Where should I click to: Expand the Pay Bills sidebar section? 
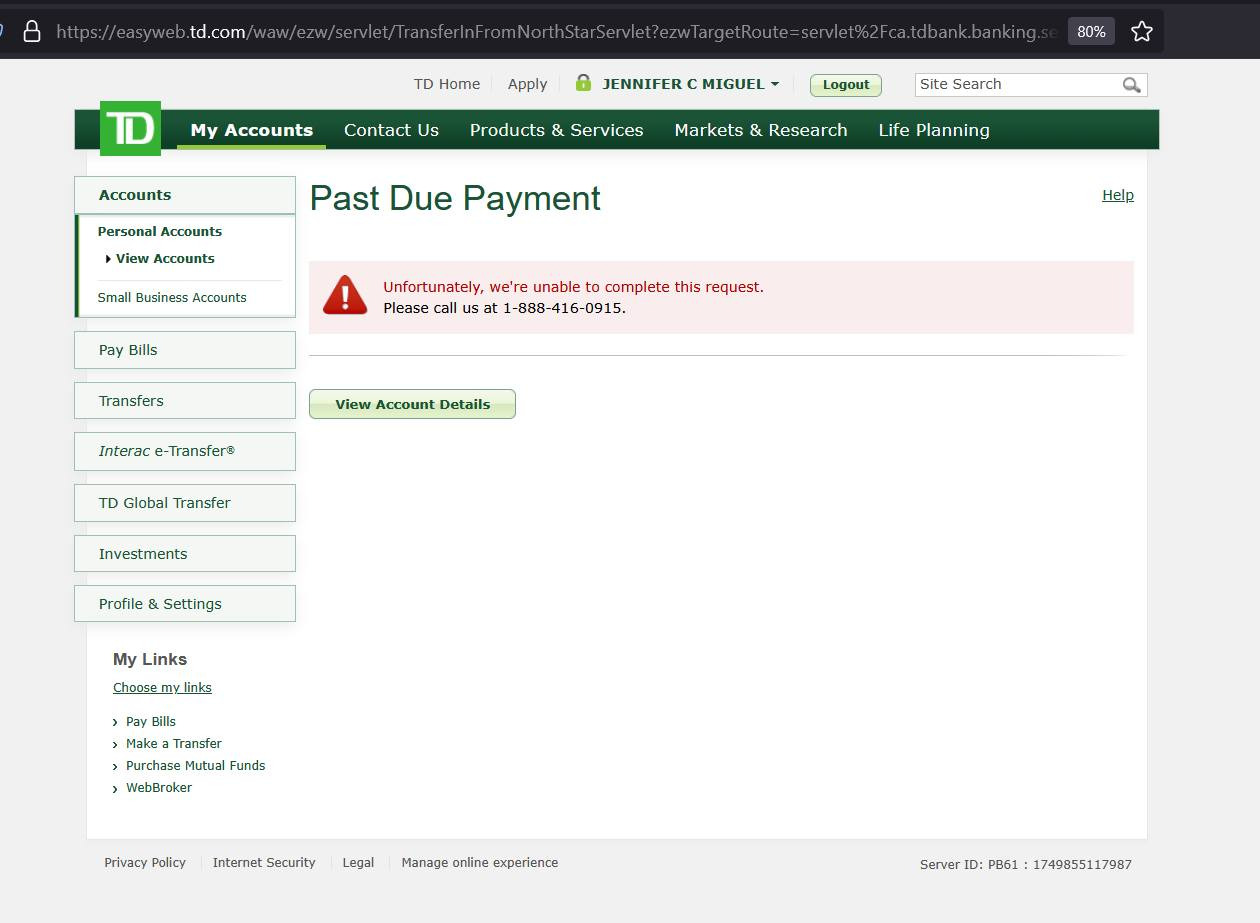click(185, 350)
